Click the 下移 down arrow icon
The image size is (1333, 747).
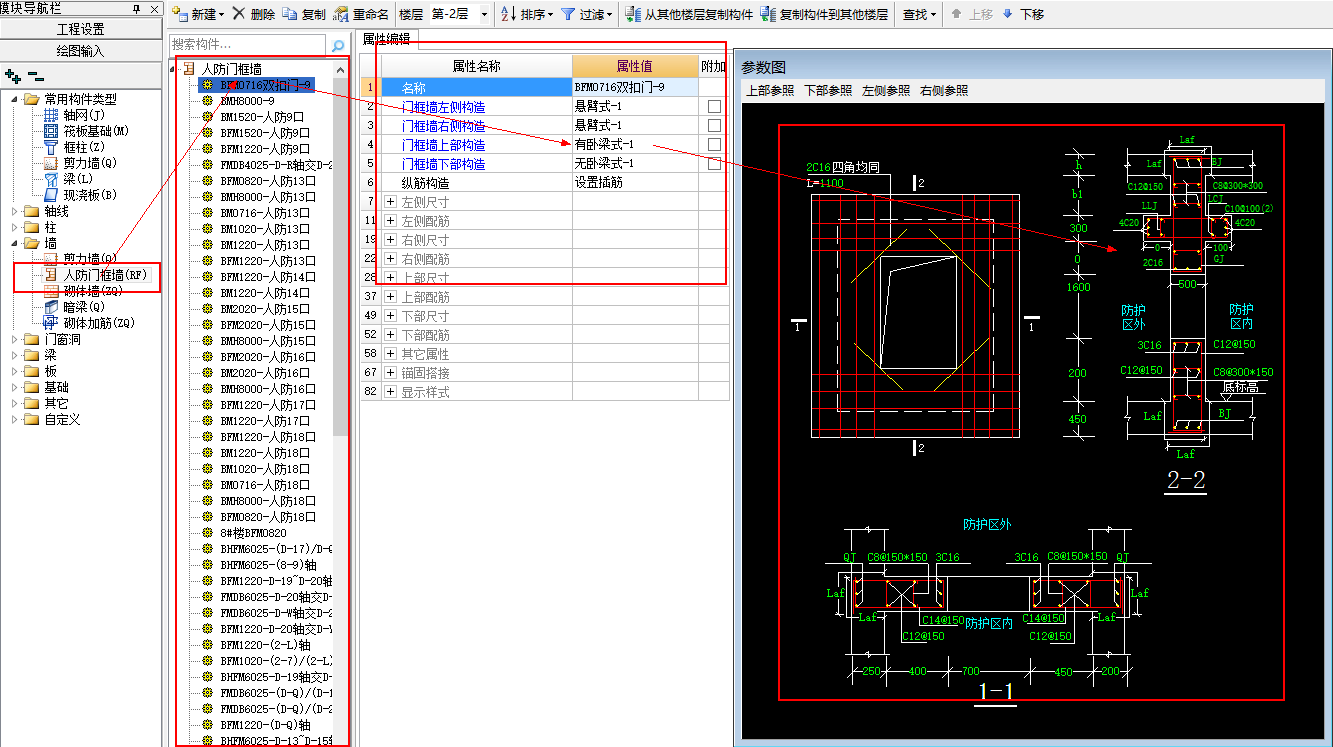point(1007,14)
